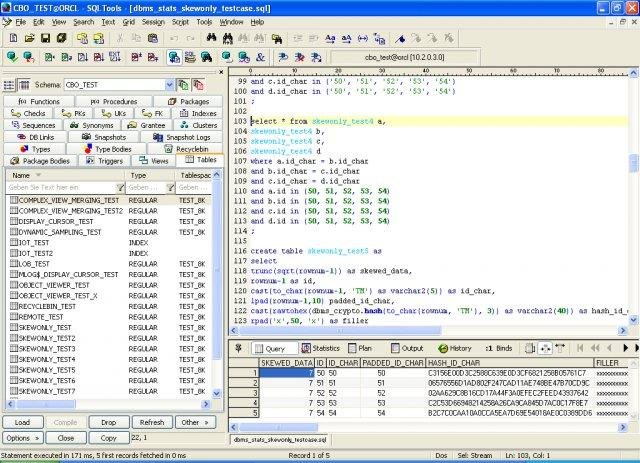Open the Options dropdown button
The height and width of the screenshot is (463, 640).
[21, 438]
